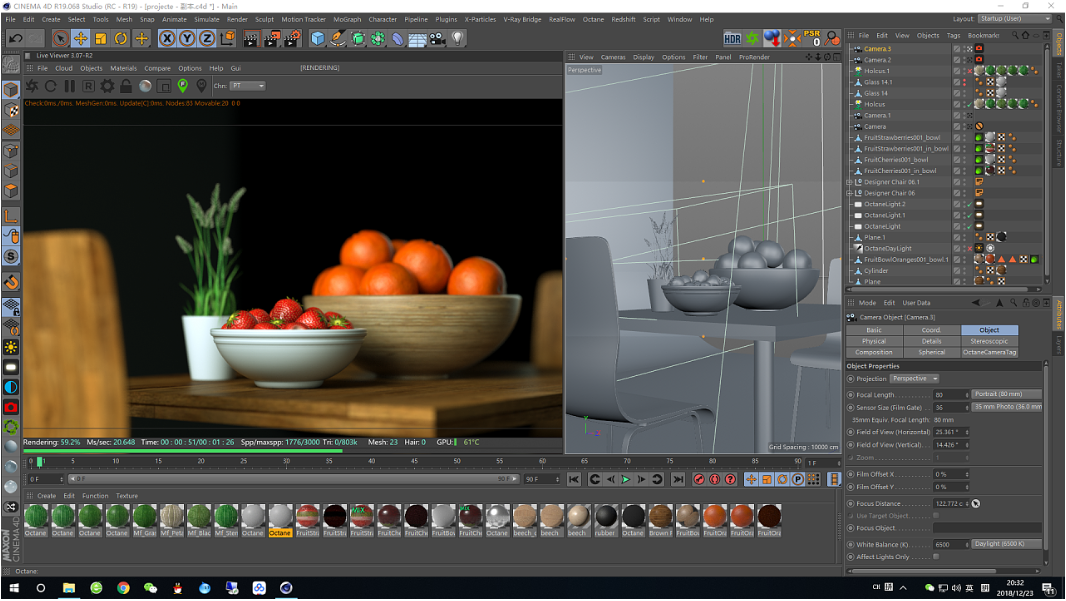Toggle the X axis lock
Image resolution: width=1066 pixels, height=601 pixels.
pyautogui.click(x=167, y=39)
